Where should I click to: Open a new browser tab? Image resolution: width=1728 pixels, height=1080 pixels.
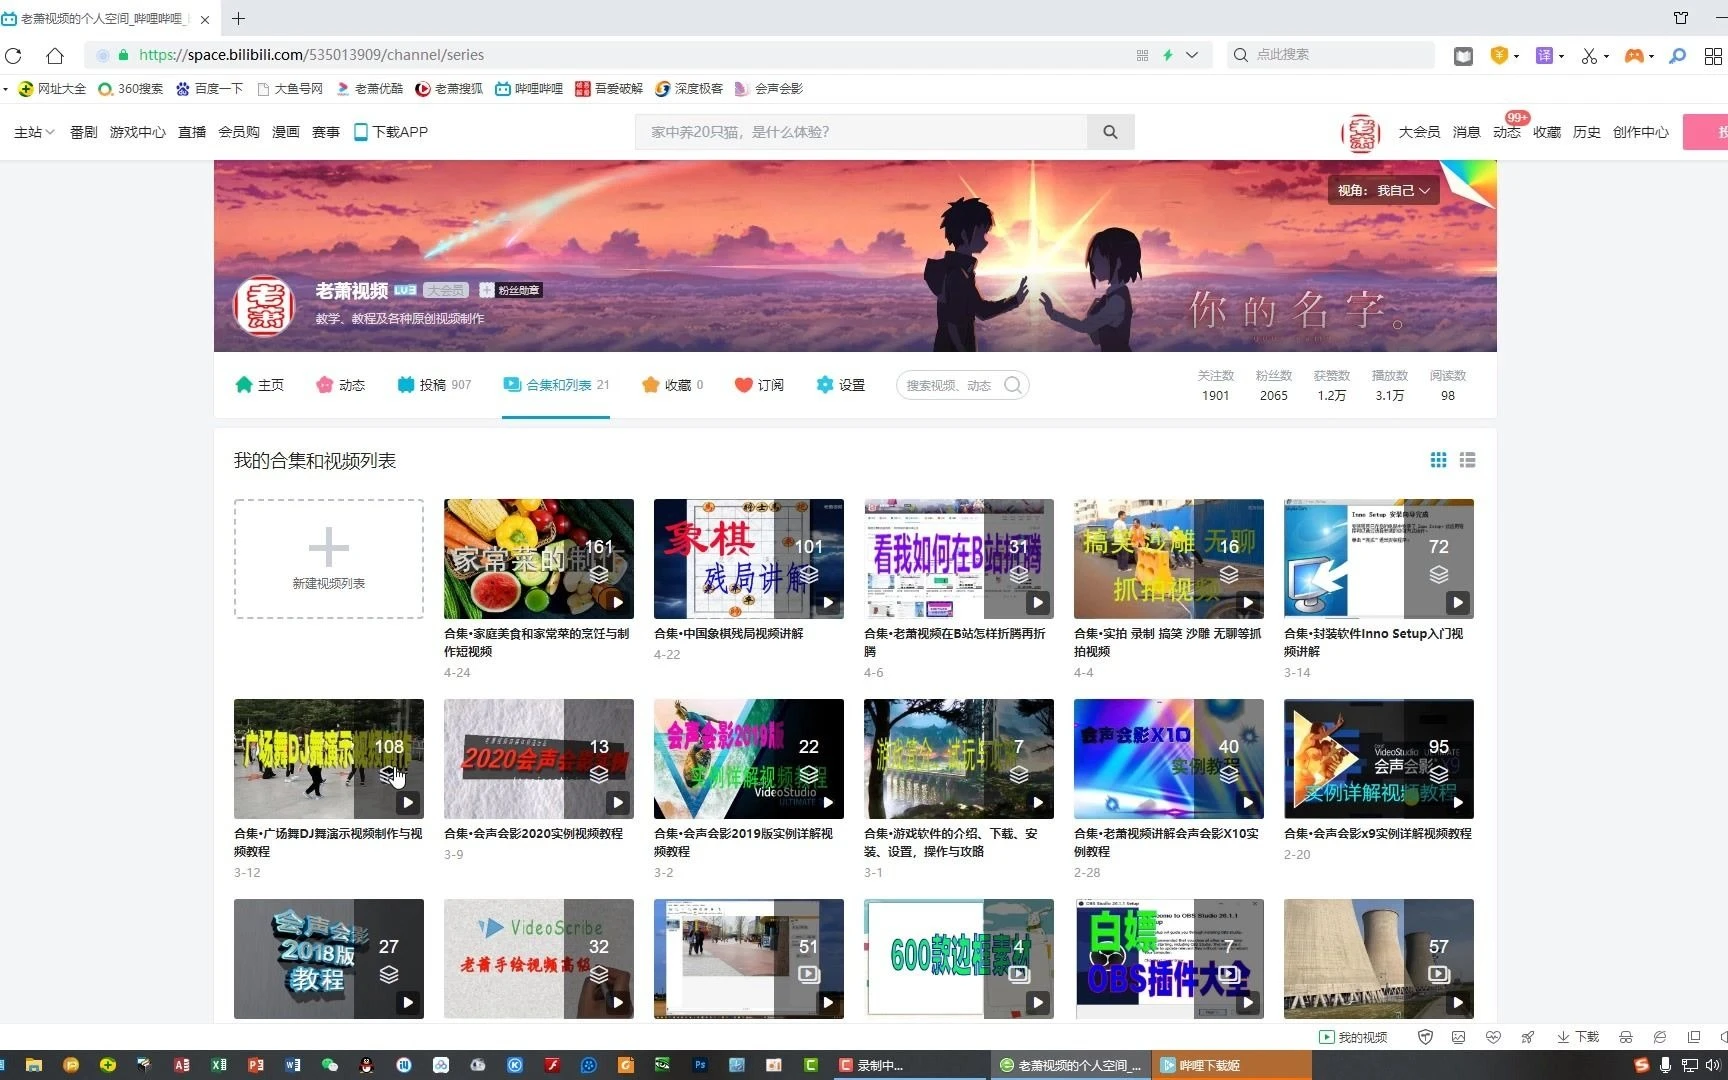click(x=238, y=18)
